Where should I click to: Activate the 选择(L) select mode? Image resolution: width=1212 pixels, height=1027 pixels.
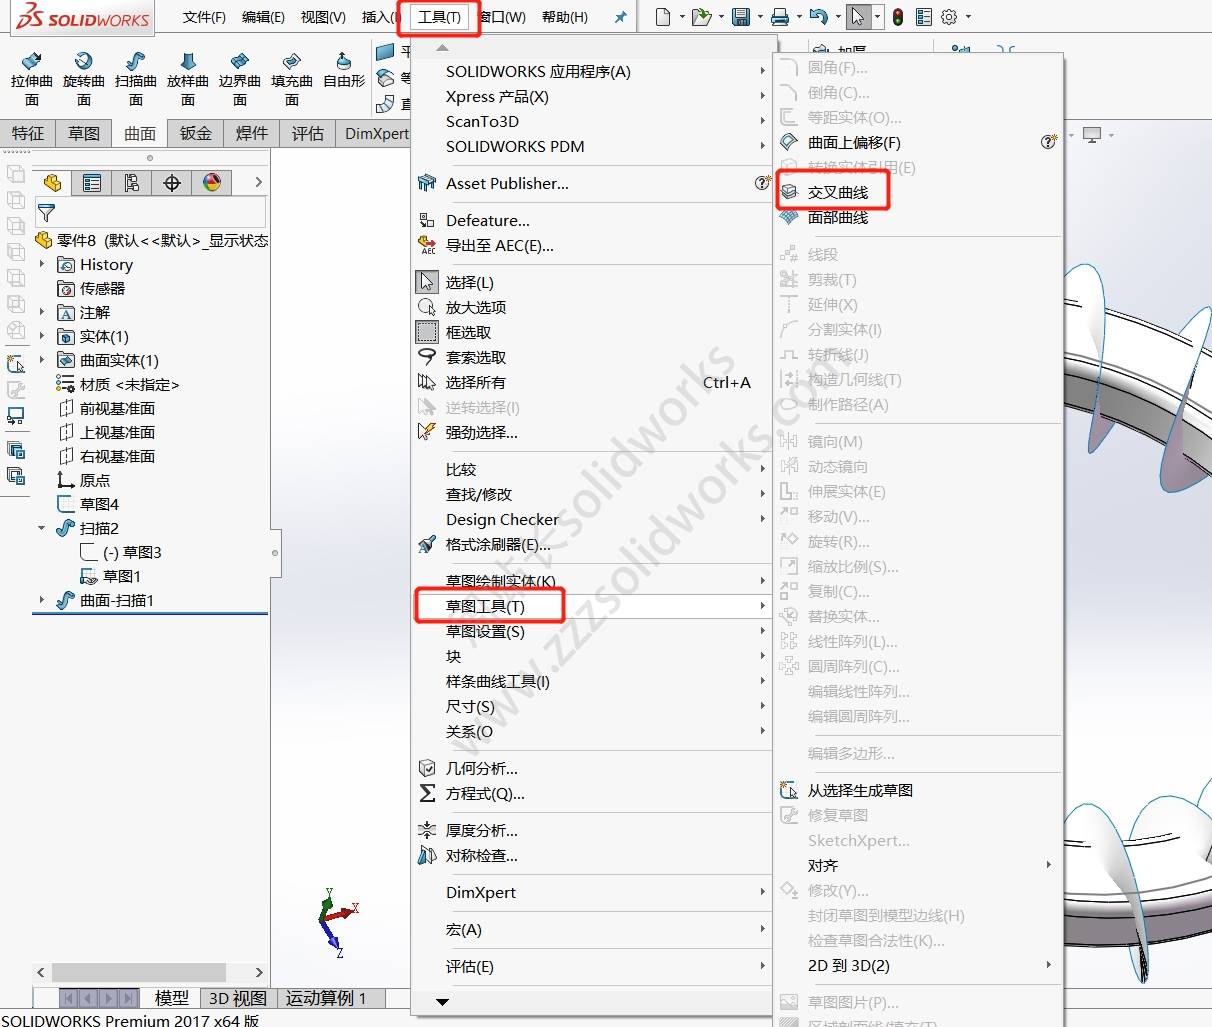(469, 283)
